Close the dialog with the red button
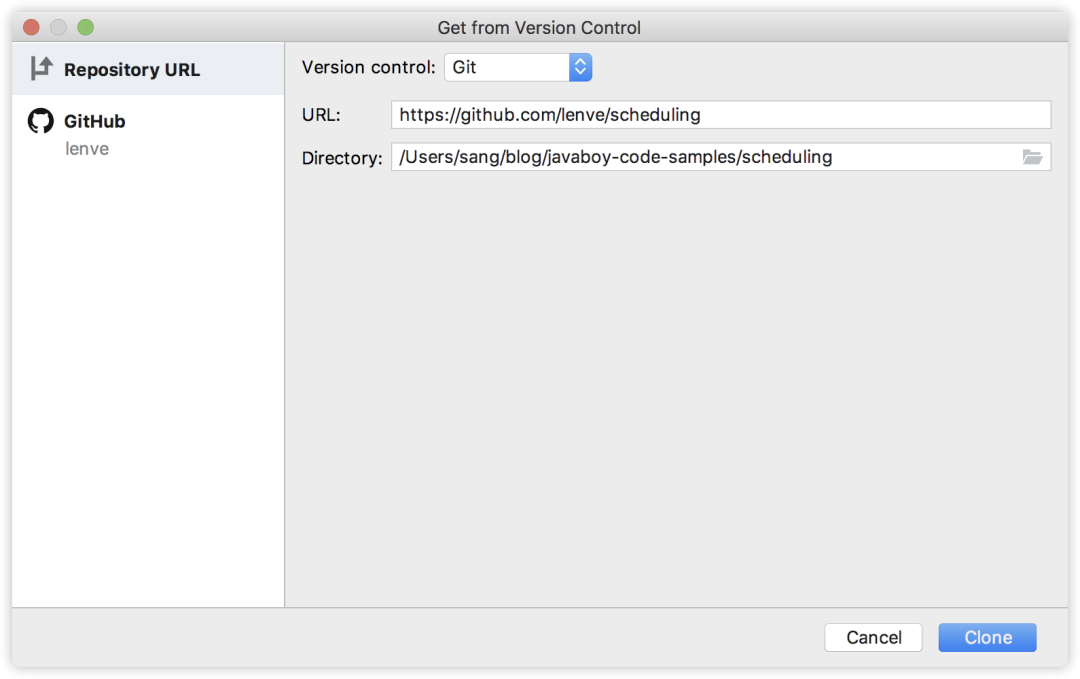This screenshot has height=679, width=1080. click(31, 27)
